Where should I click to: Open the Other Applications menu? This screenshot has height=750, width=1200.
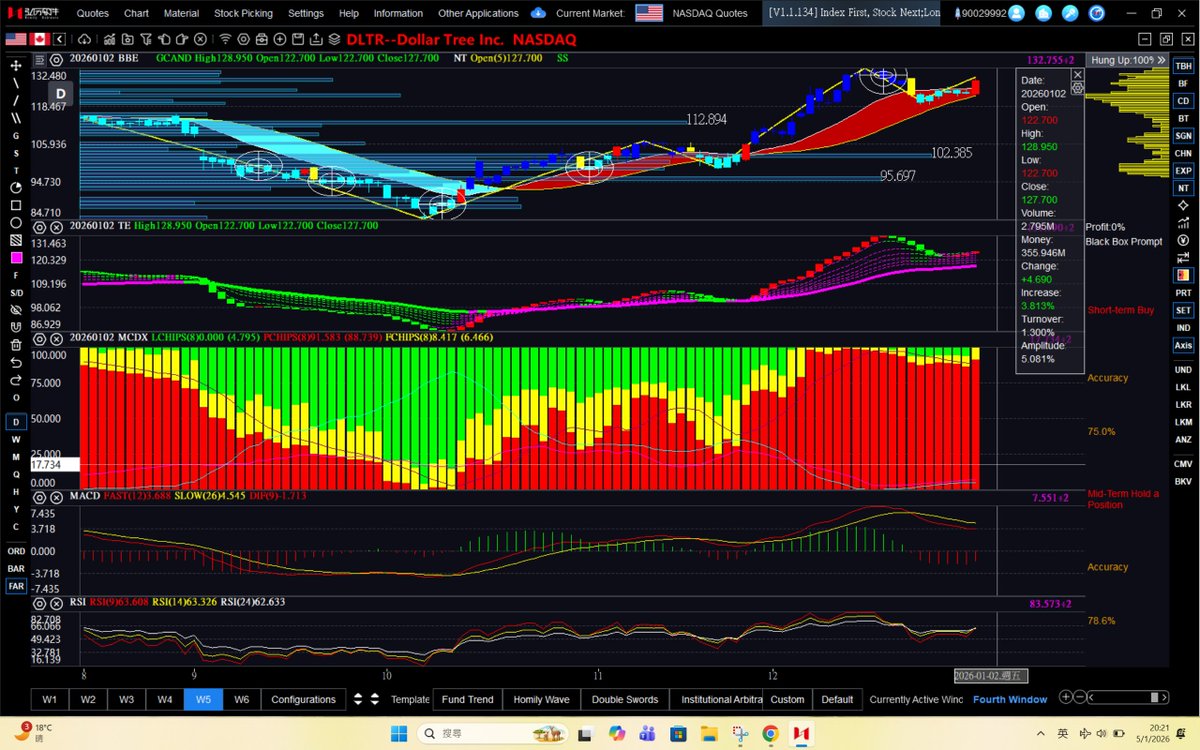click(x=478, y=13)
